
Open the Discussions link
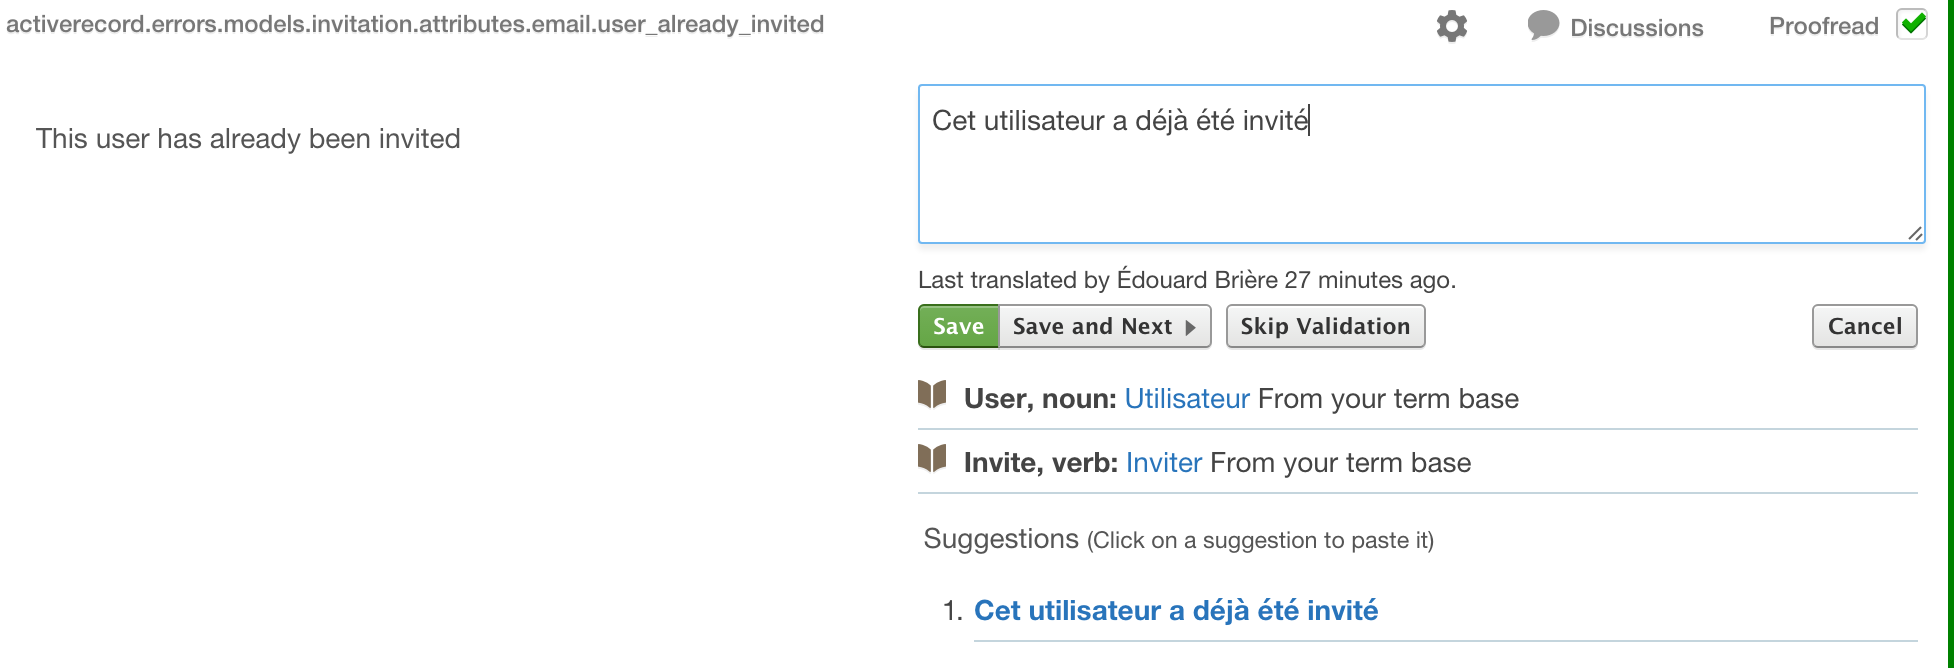click(x=1636, y=28)
